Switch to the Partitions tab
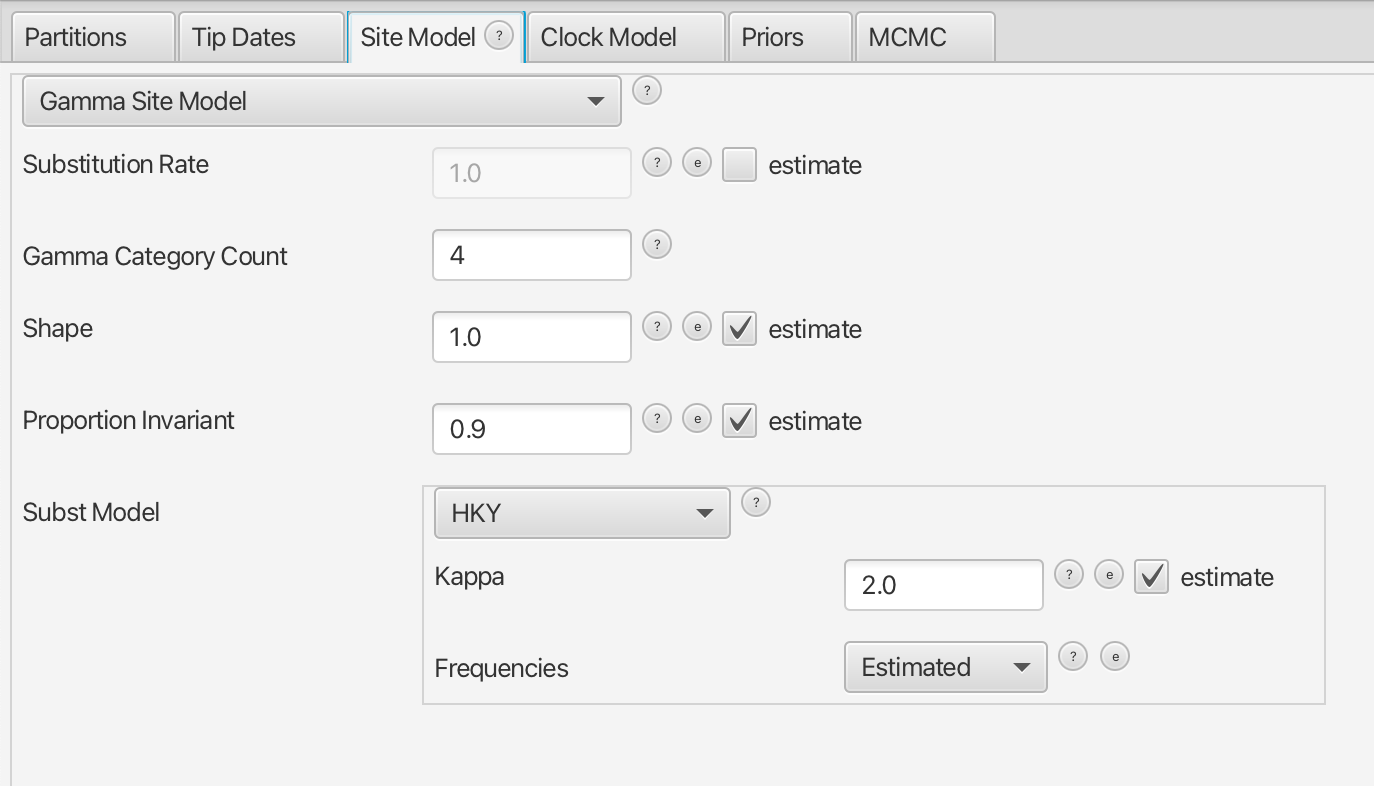This screenshot has width=1374, height=786. (x=93, y=38)
